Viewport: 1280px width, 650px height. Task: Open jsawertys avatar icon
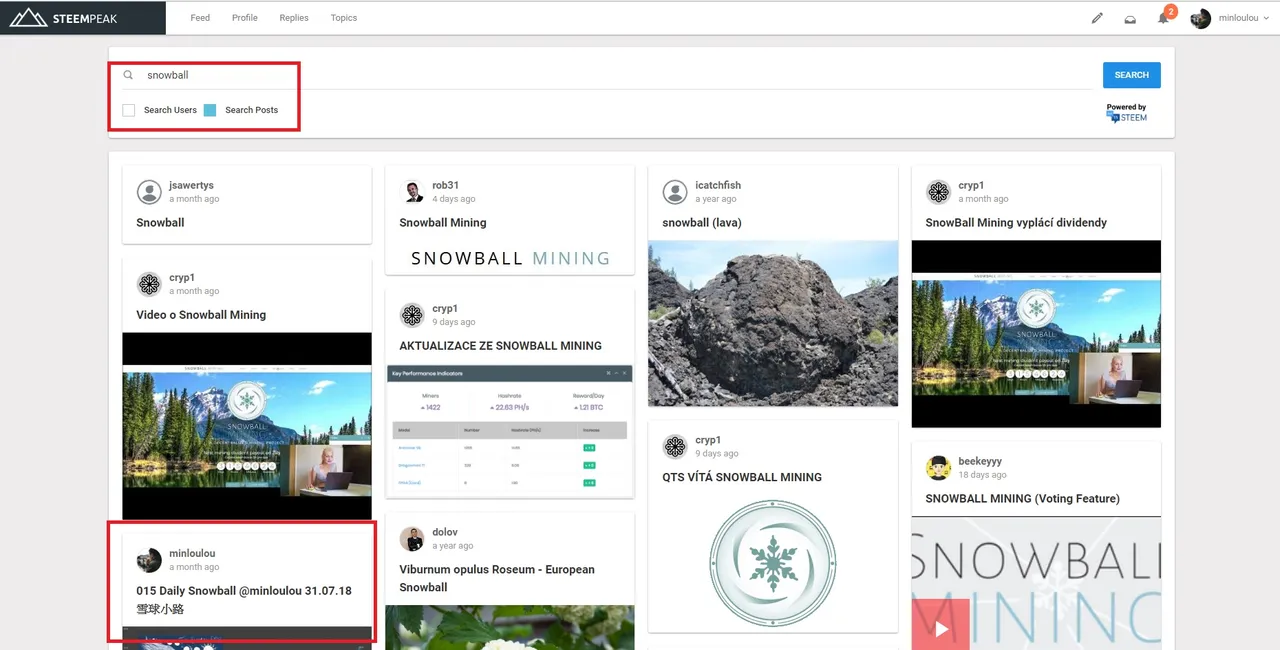[x=149, y=192]
